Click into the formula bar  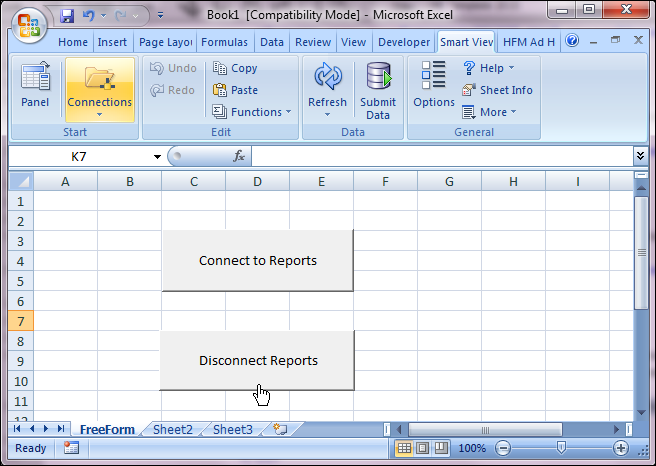click(442, 156)
